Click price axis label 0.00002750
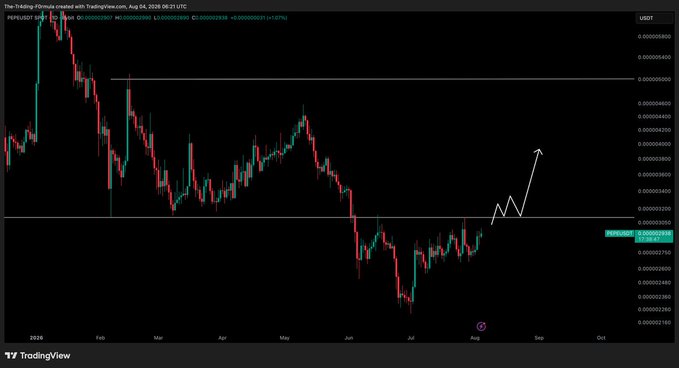The height and width of the screenshot is (368, 679). (x=655, y=252)
